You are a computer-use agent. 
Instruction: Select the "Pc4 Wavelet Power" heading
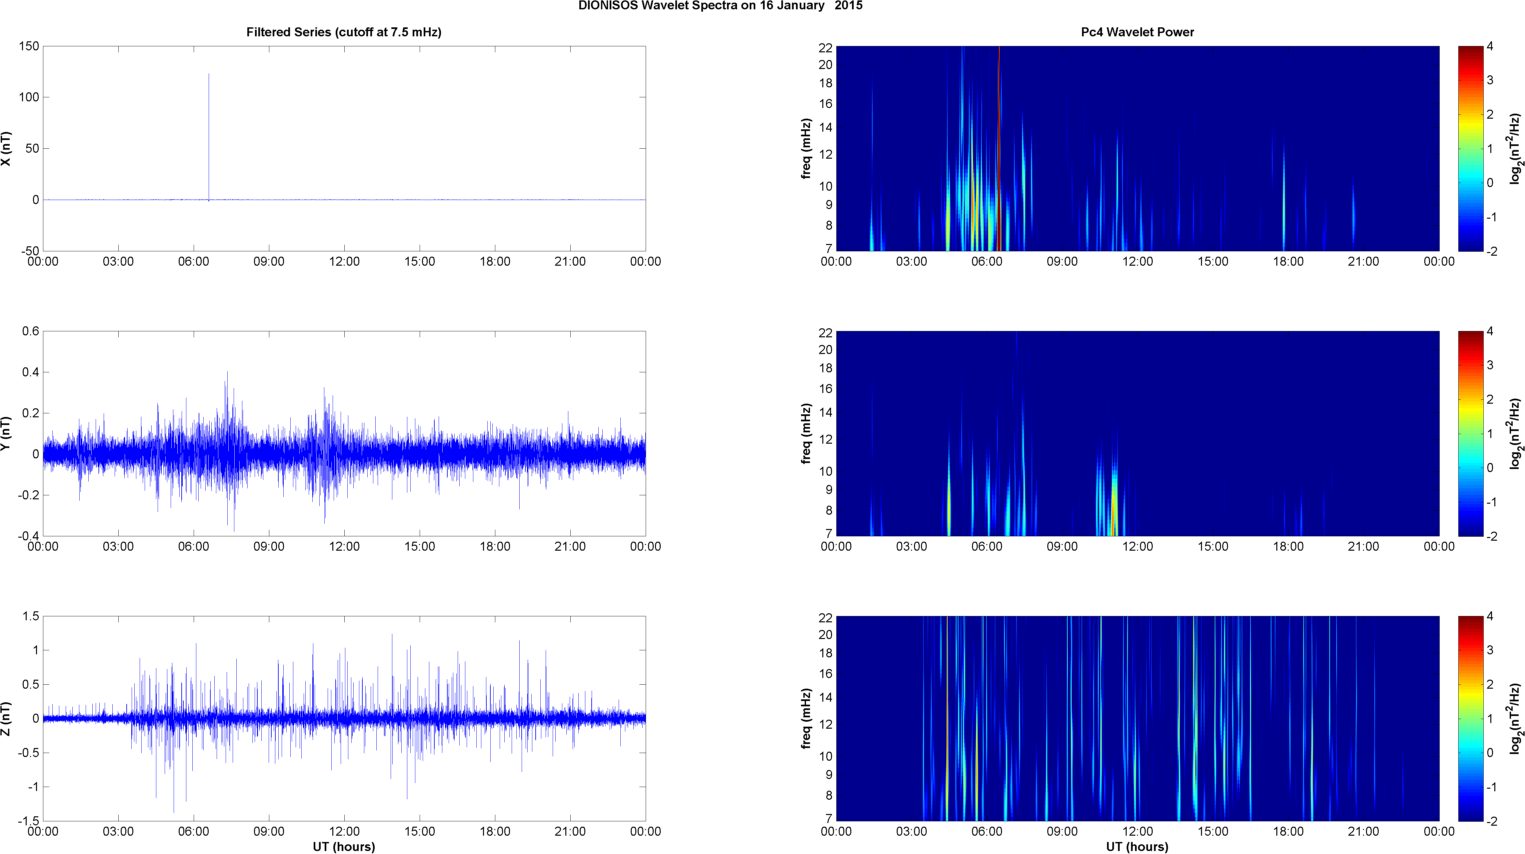point(1137,32)
